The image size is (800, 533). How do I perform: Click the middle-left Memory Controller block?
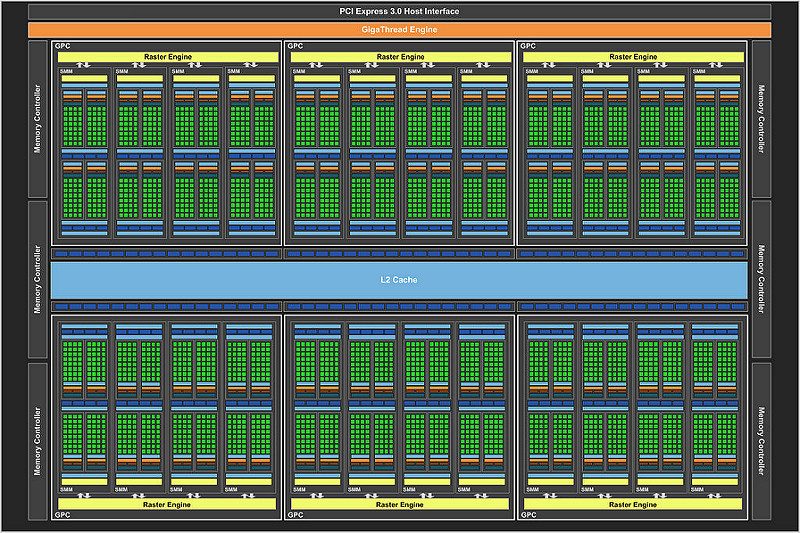(38, 279)
